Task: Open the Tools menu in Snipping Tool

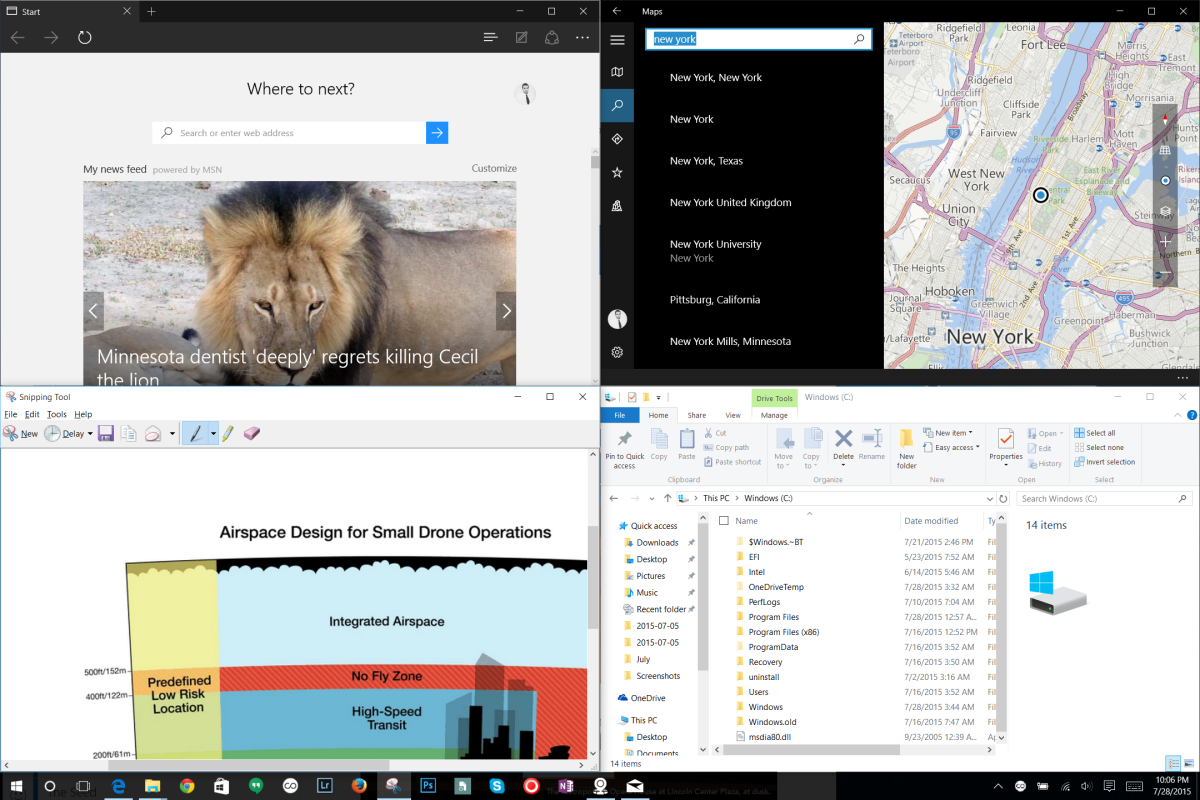Action: coord(57,414)
